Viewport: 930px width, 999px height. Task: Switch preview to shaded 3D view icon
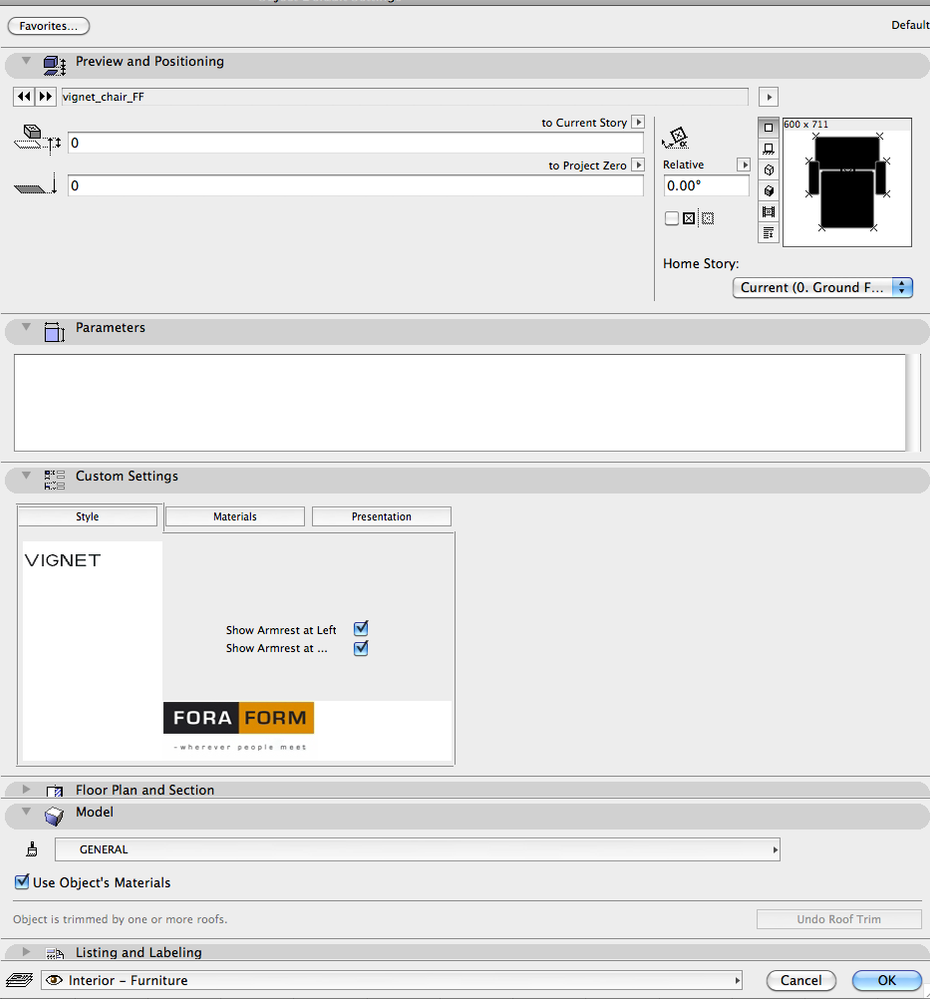tap(768, 190)
